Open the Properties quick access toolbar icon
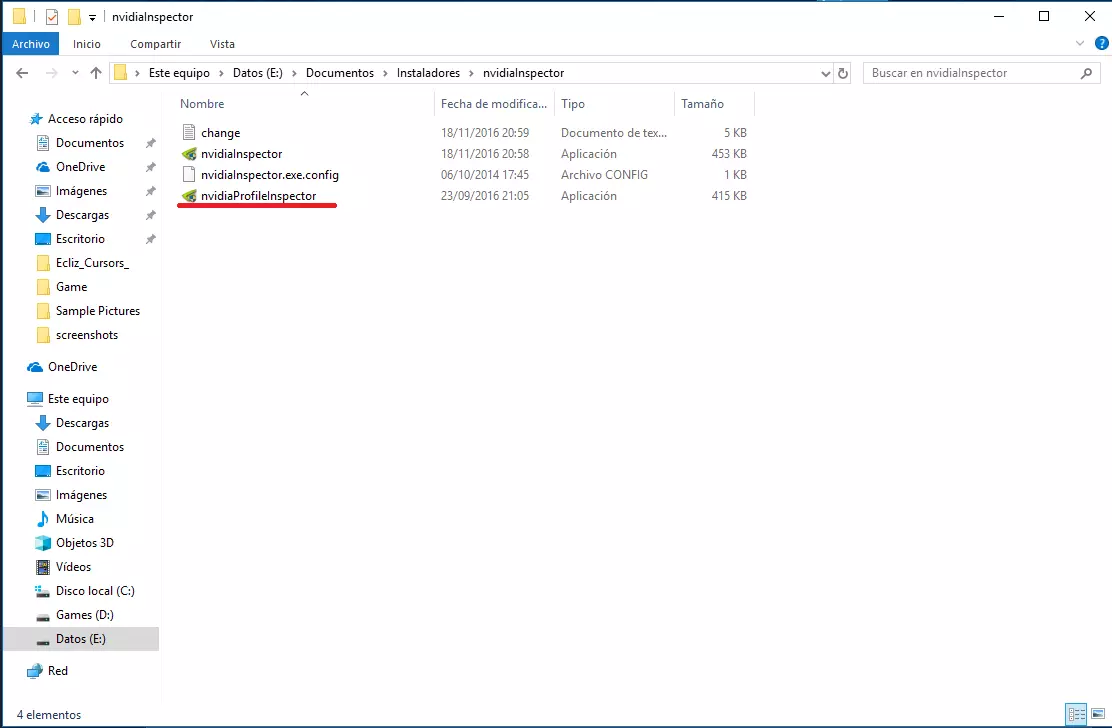1112x728 pixels. click(51, 16)
